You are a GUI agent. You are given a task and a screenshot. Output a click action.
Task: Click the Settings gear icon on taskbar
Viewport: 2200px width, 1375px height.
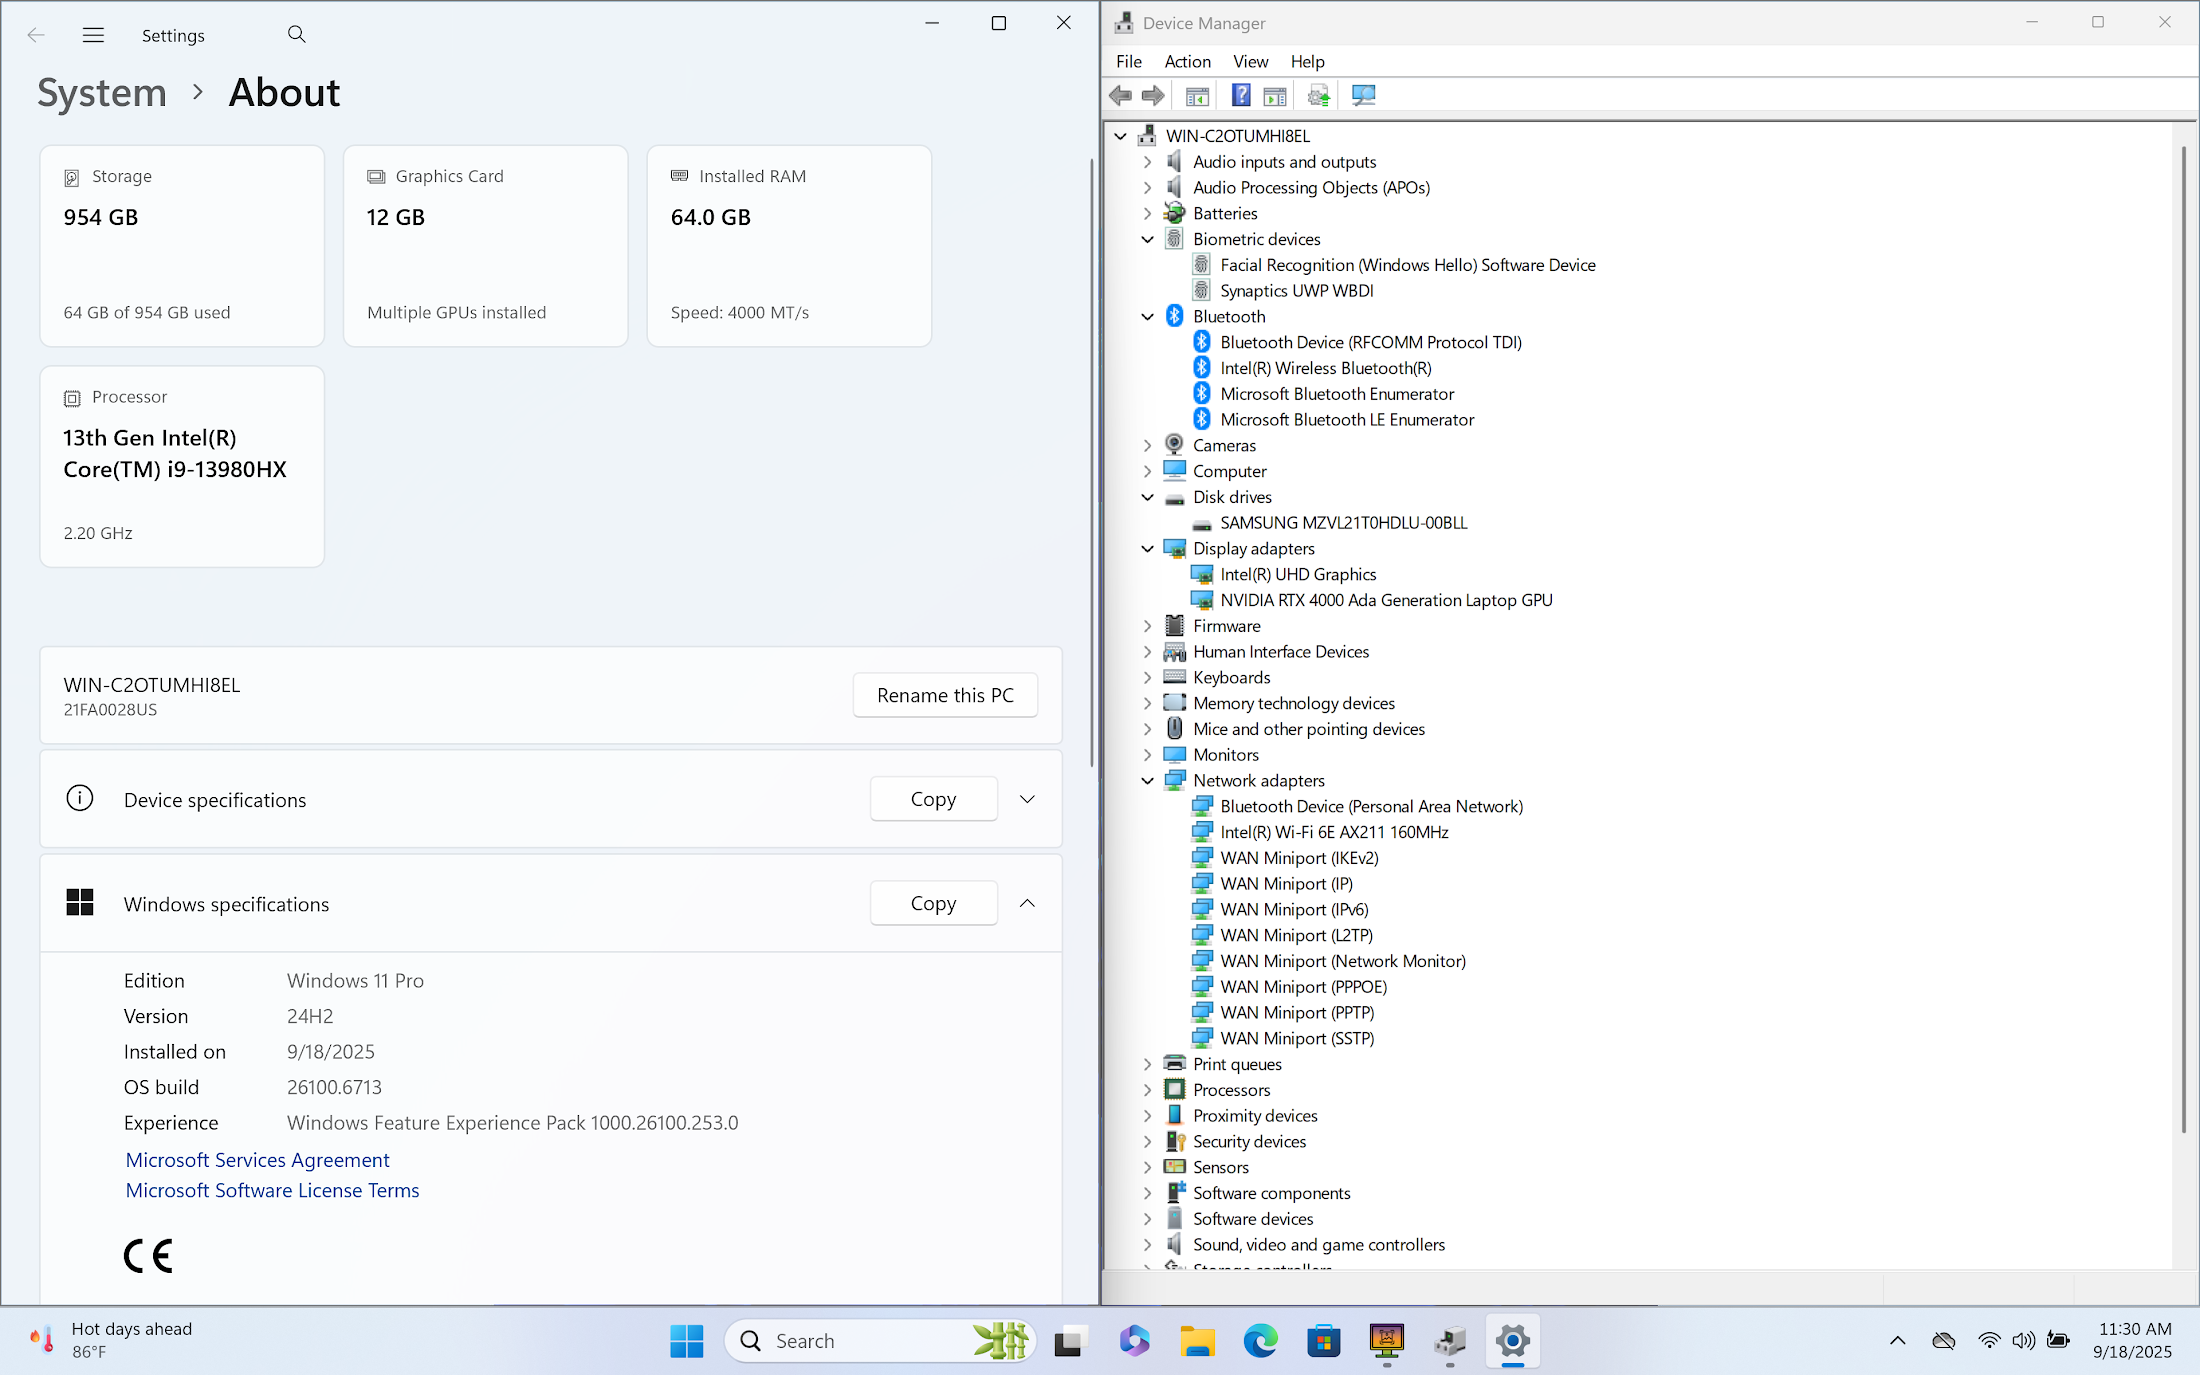pyautogui.click(x=1513, y=1341)
